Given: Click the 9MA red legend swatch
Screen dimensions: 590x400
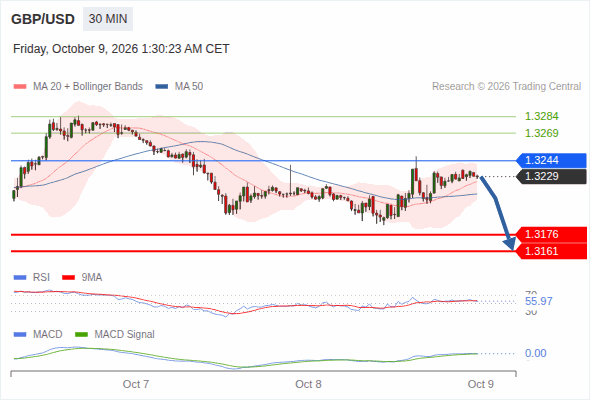Looking at the screenshot, I should 68,278.
